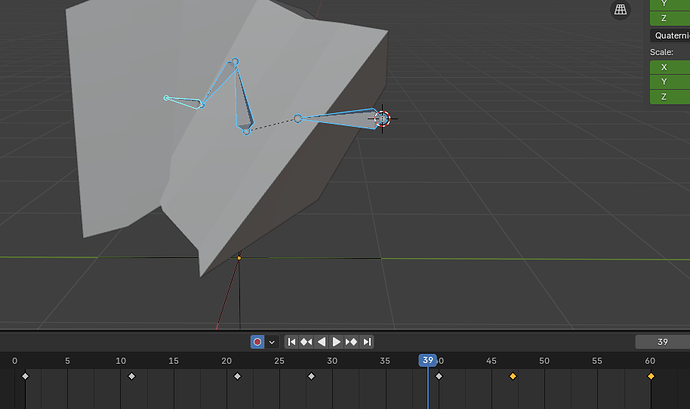Click frame 20 label on timeline ruler
The height and width of the screenshot is (409, 690).
point(226,361)
